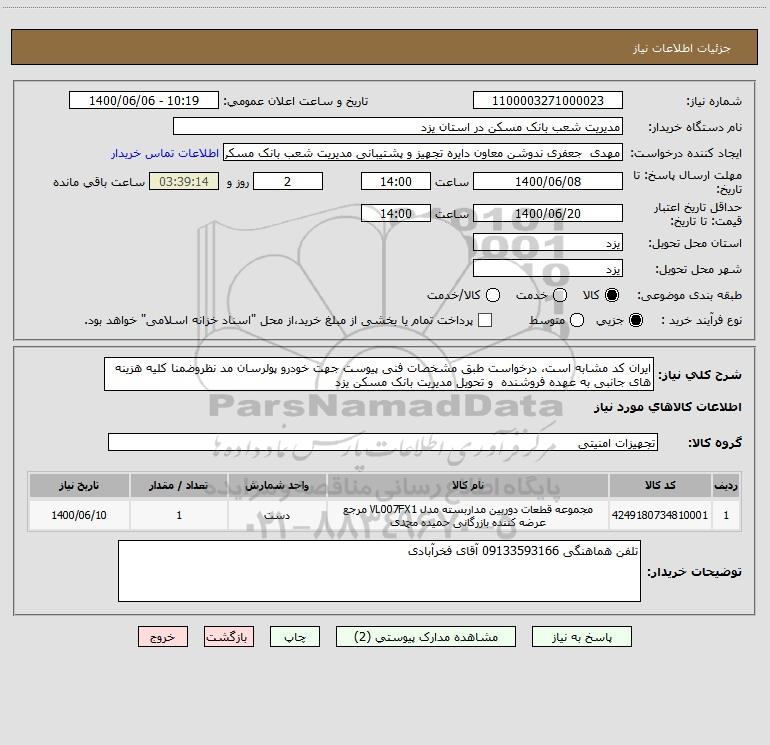The image size is (770, 745).
Task: Click the ردیف column header
Action: [x=726, y=485]
